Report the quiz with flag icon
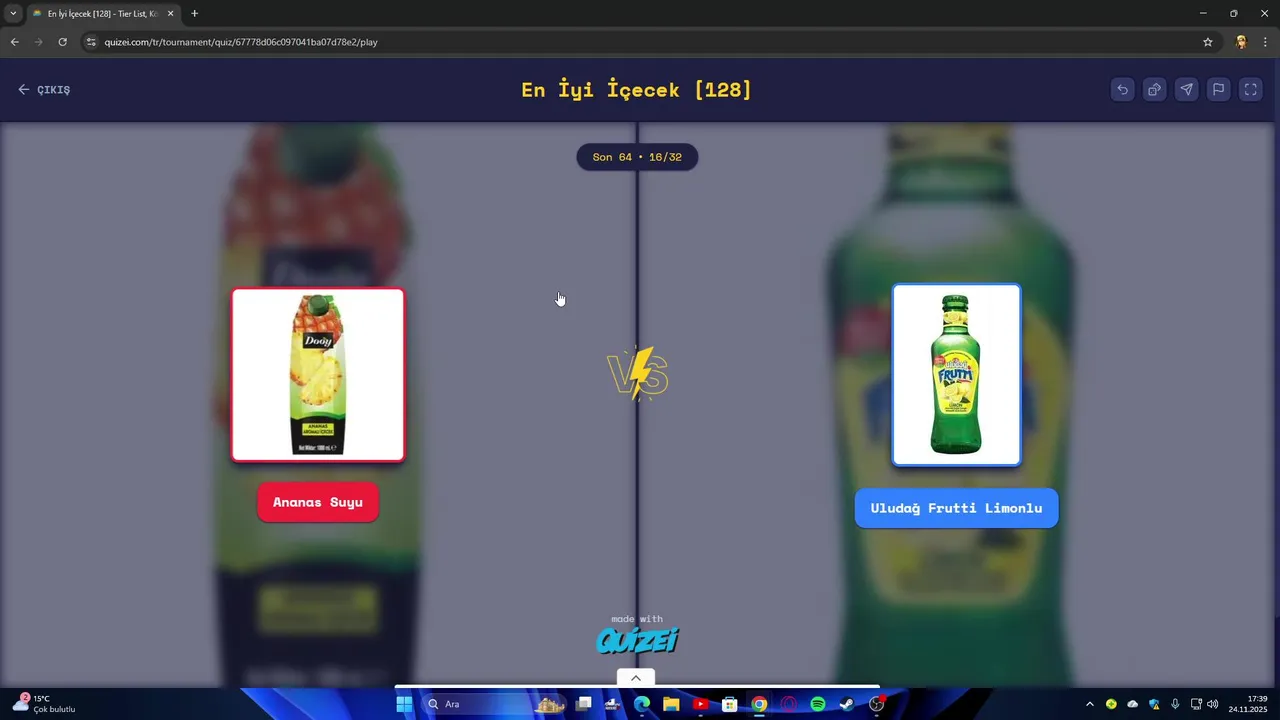 pyautogui.click(x=1218, y=89)
